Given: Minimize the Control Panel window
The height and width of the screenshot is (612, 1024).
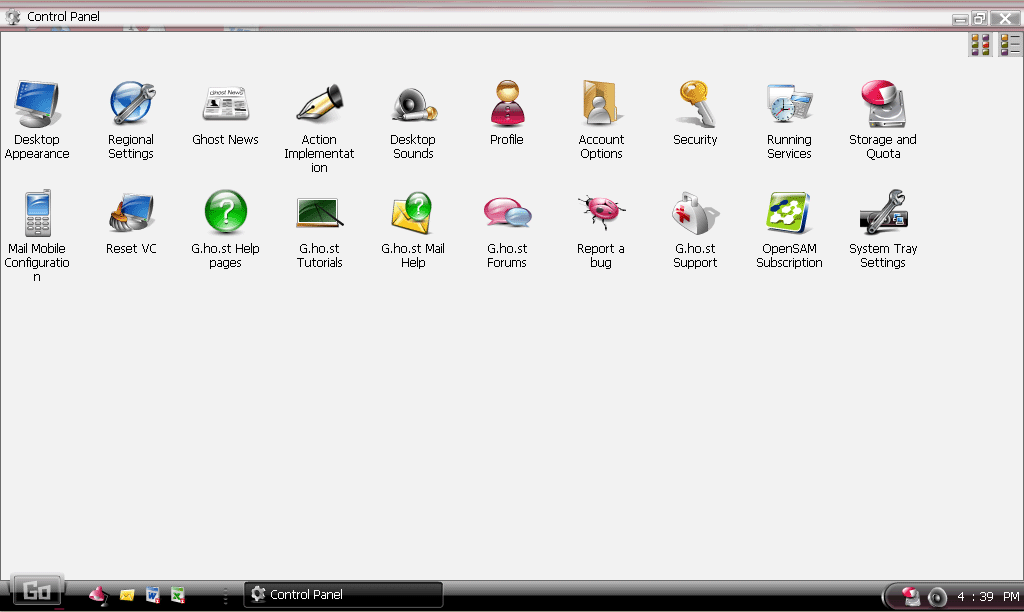Looking at the screenshot, I should click(x=960, y=19).
